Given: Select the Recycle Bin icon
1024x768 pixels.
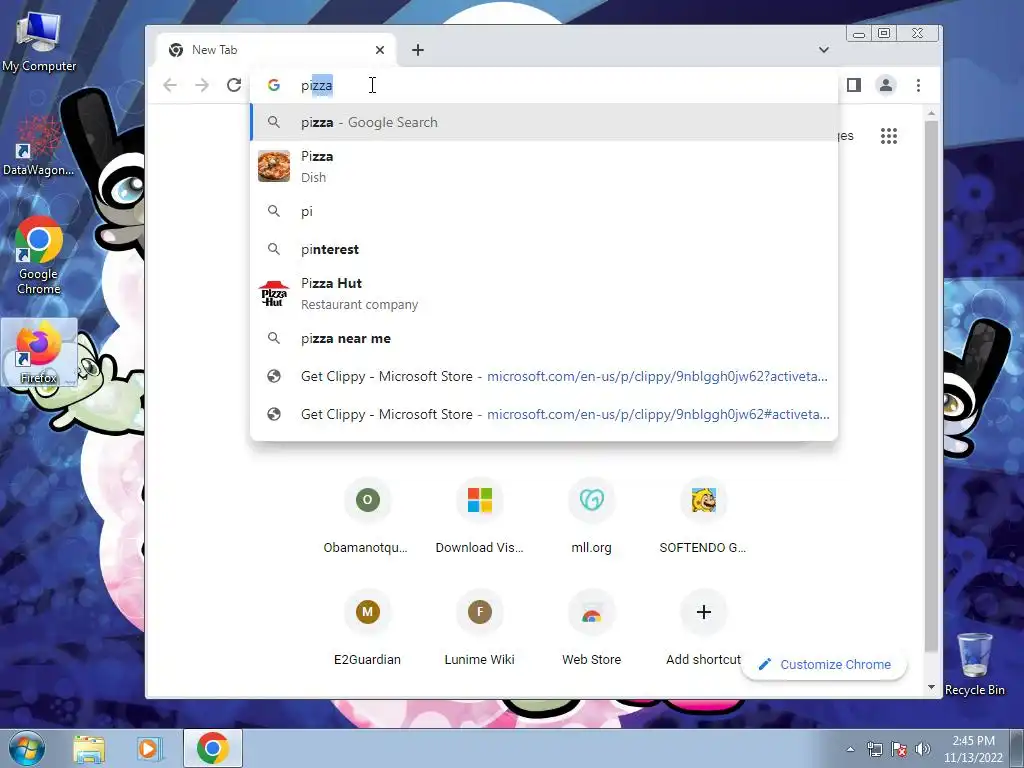Looking at the screenshot, I should (x=974, y=665).
